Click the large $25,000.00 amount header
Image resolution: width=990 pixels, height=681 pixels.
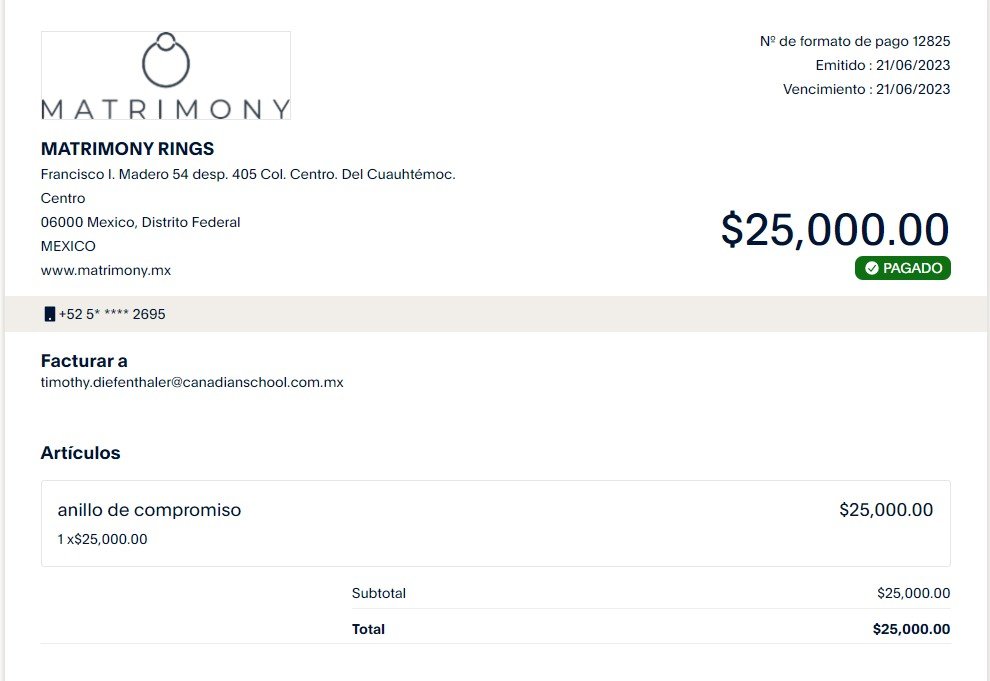point(835,229)
